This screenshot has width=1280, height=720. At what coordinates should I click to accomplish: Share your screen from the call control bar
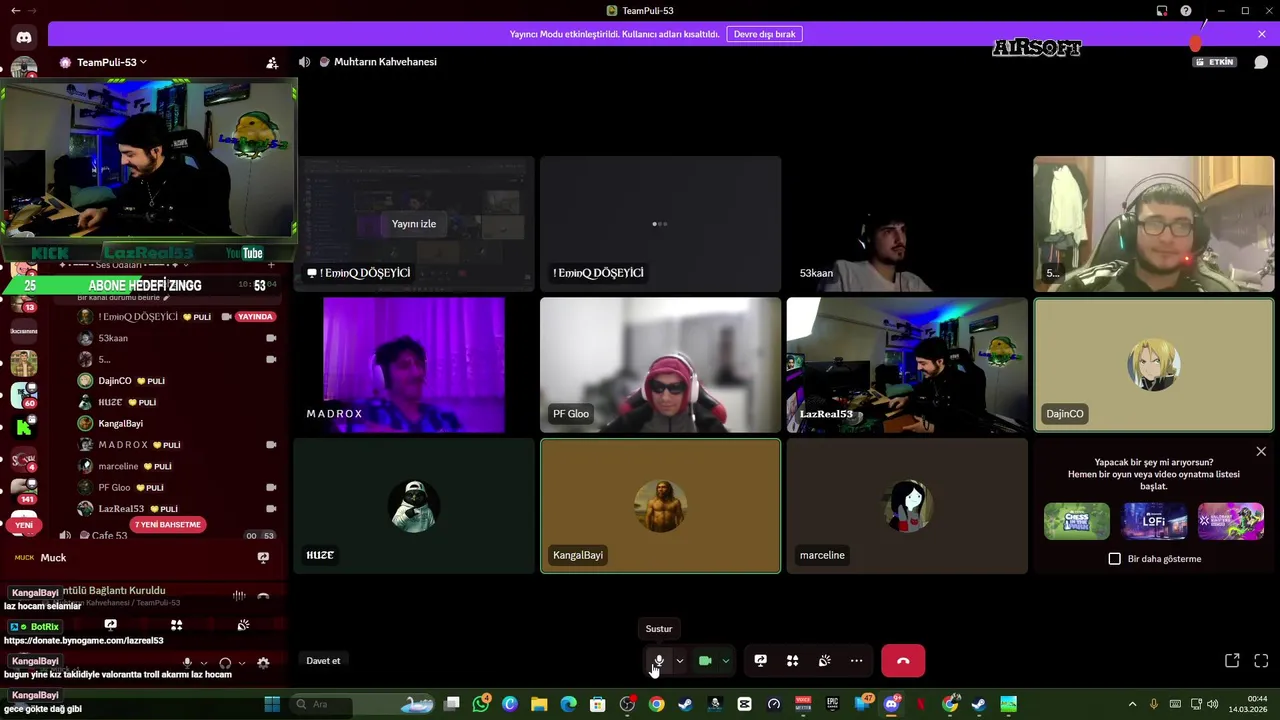click(x=761, y=661)
